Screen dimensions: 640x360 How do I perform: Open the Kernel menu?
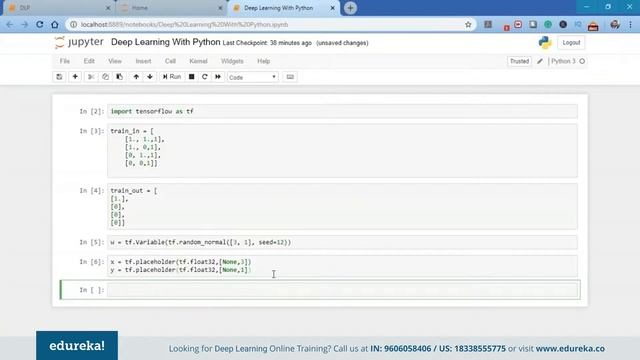[198, 61]
